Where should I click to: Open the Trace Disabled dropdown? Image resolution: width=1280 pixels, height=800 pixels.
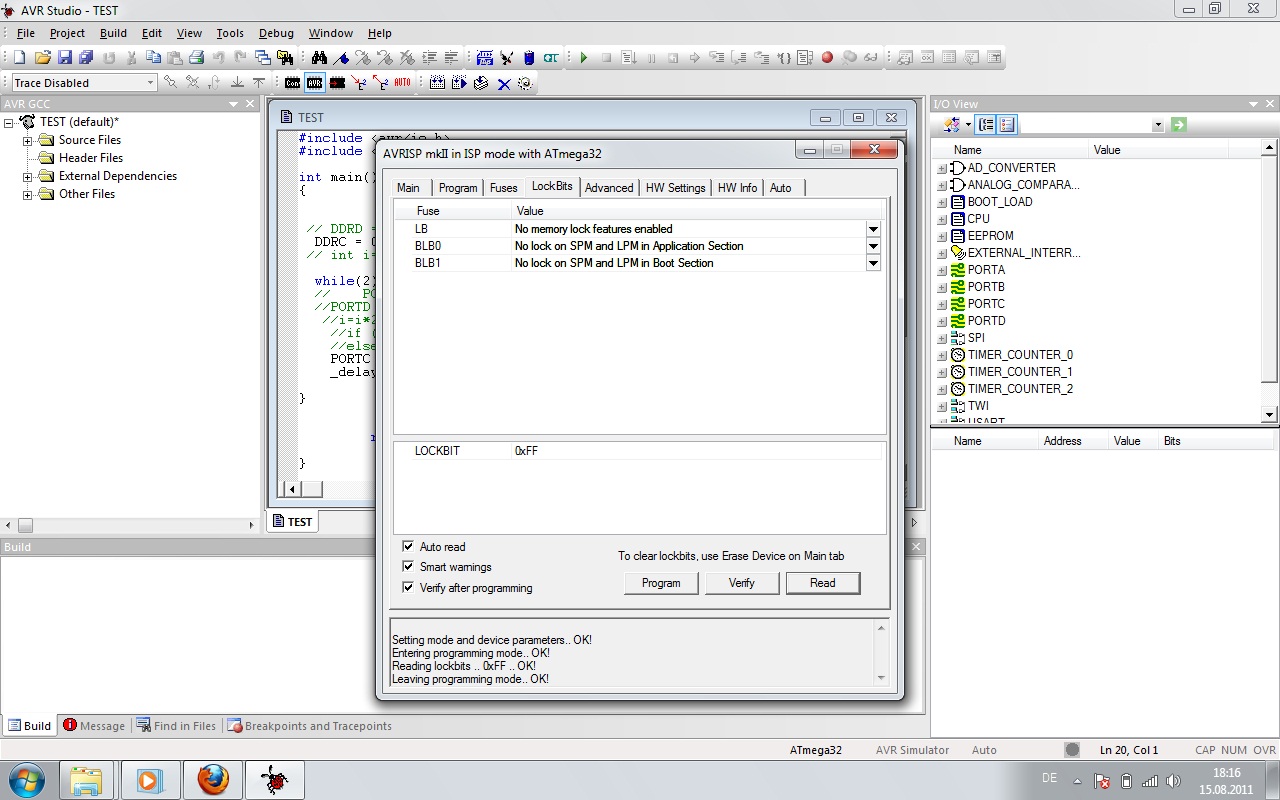click(x=151, y=83)
